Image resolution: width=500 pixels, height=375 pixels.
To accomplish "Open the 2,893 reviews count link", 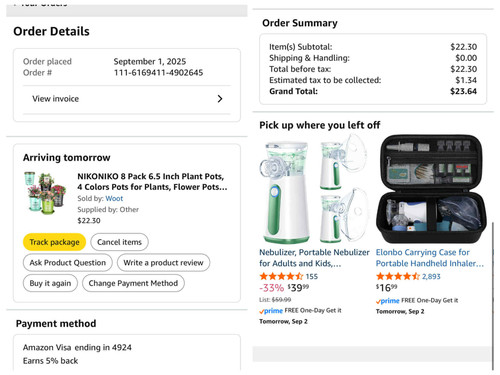I will click(431, 276).
